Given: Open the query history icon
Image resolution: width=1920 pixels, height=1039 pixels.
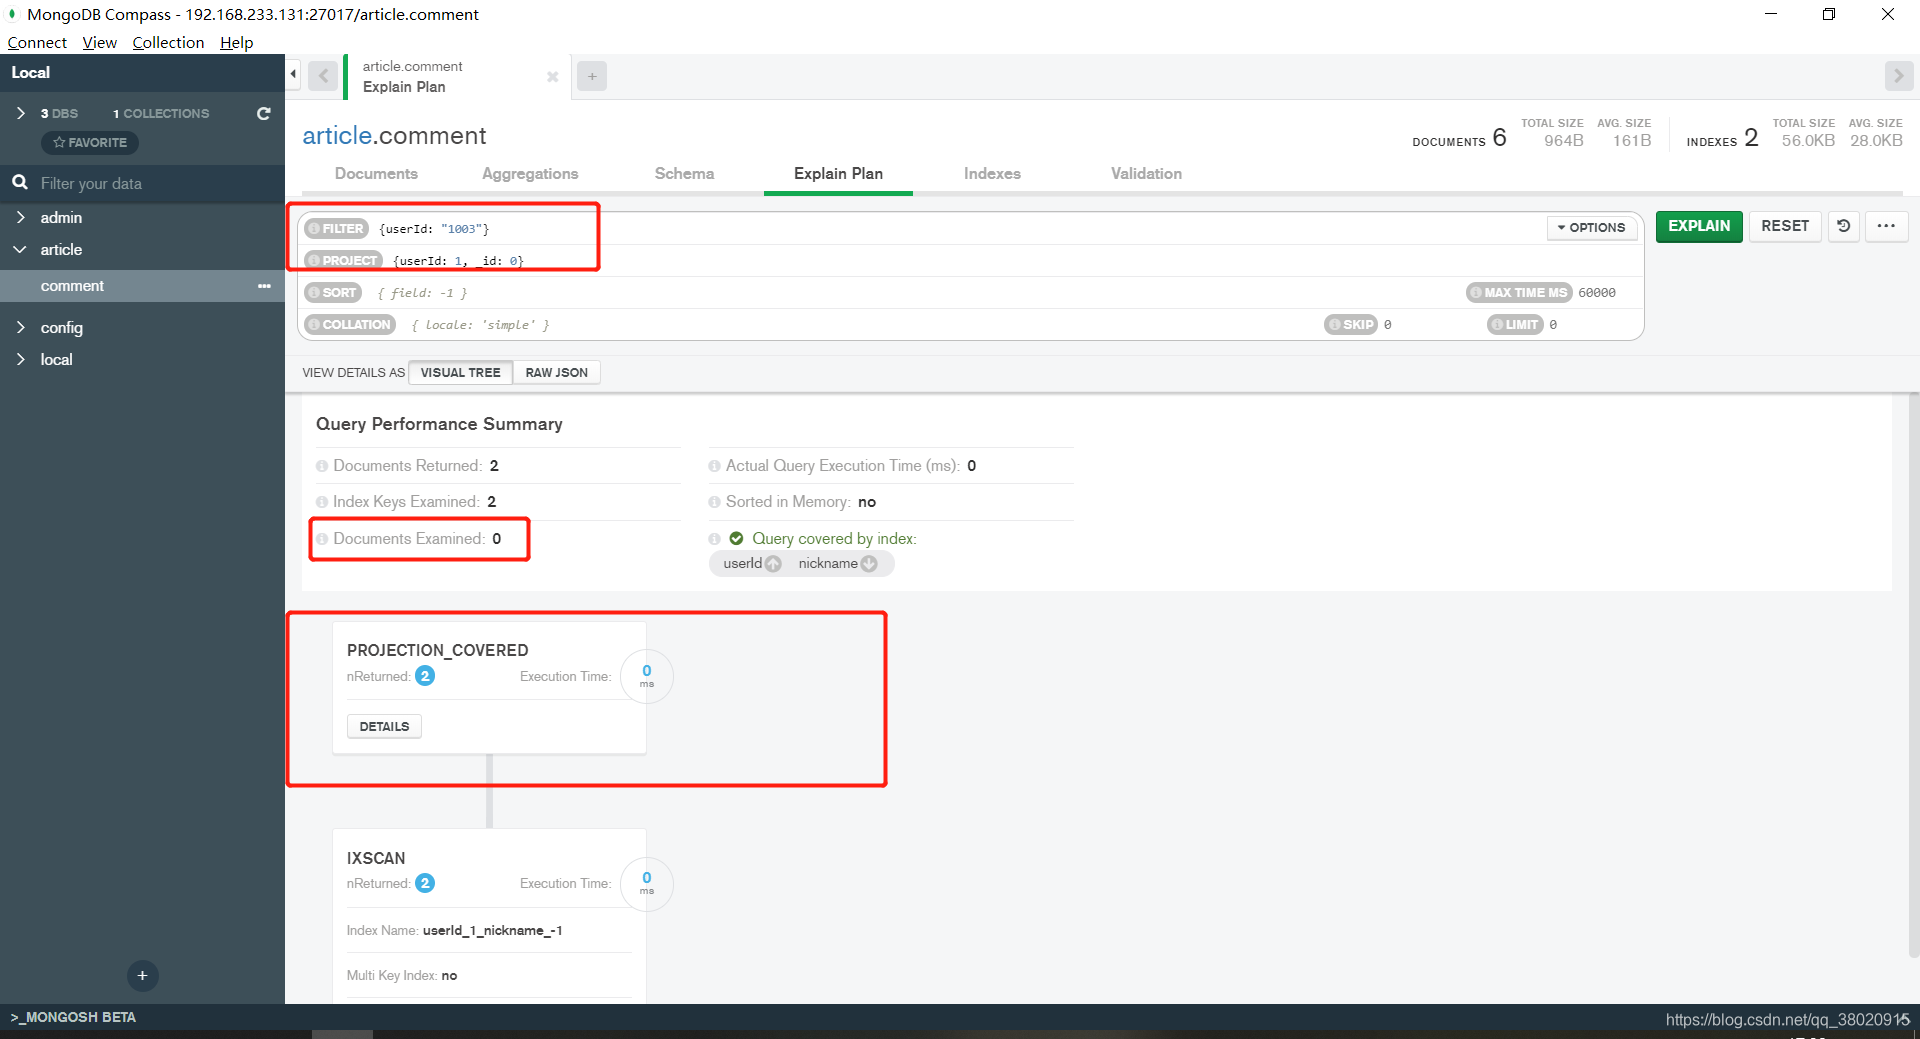Looking at the screenshot, I should [x=1844, y=226].
